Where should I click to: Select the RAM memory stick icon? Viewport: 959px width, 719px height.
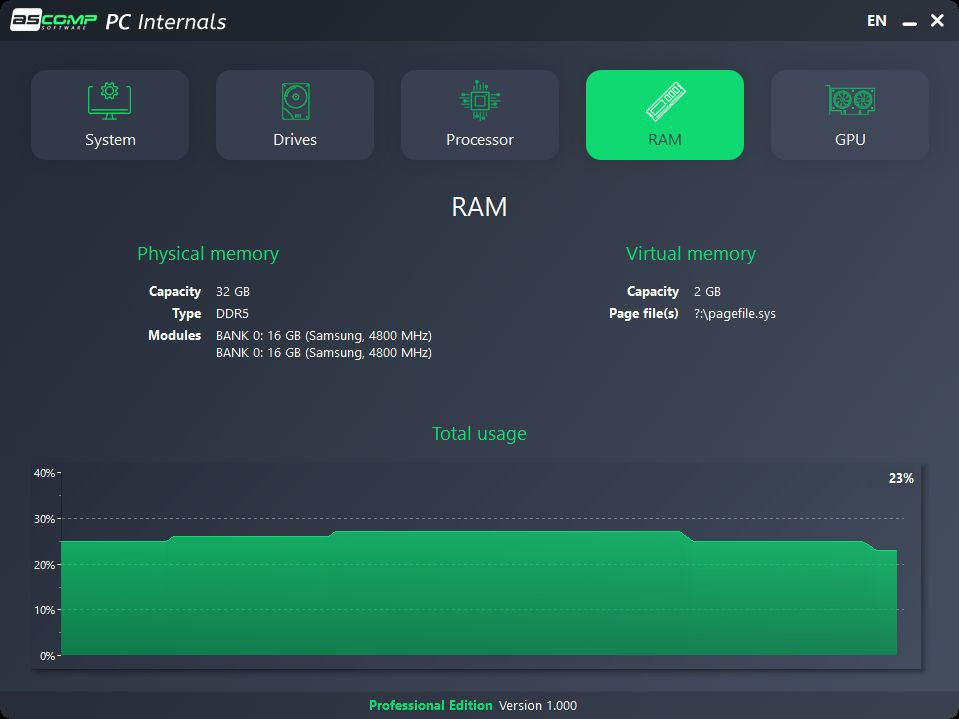tap(665, 101)
